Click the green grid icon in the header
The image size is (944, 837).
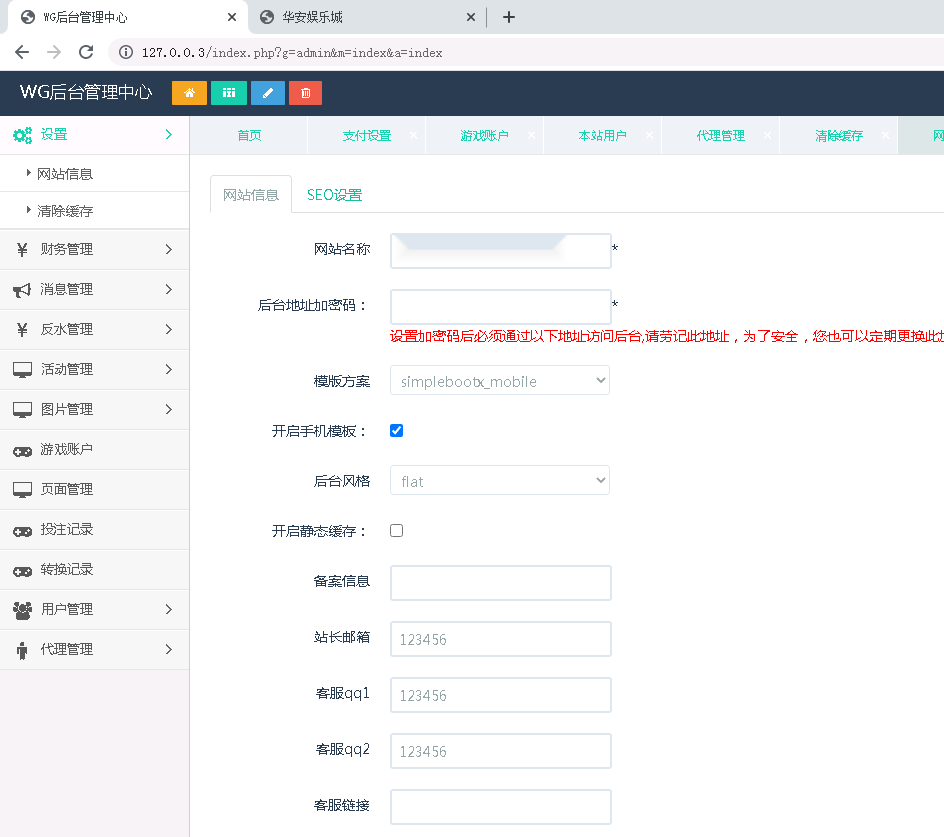[x=228, y=92]
